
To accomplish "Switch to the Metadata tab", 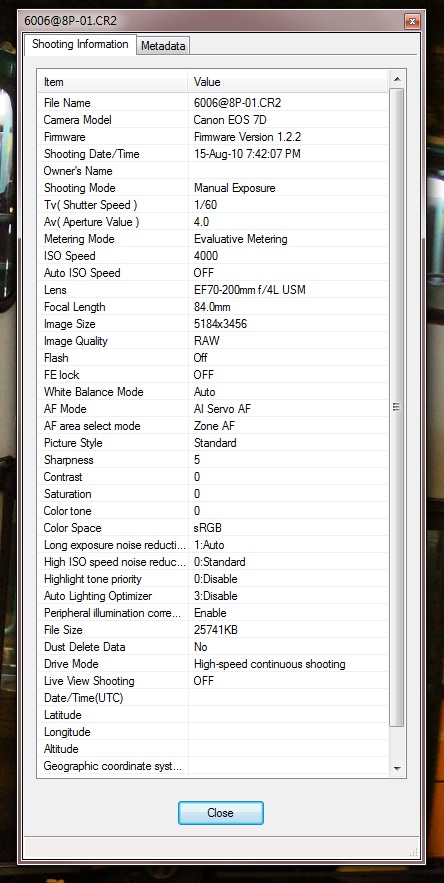I will tap(163, 46).
